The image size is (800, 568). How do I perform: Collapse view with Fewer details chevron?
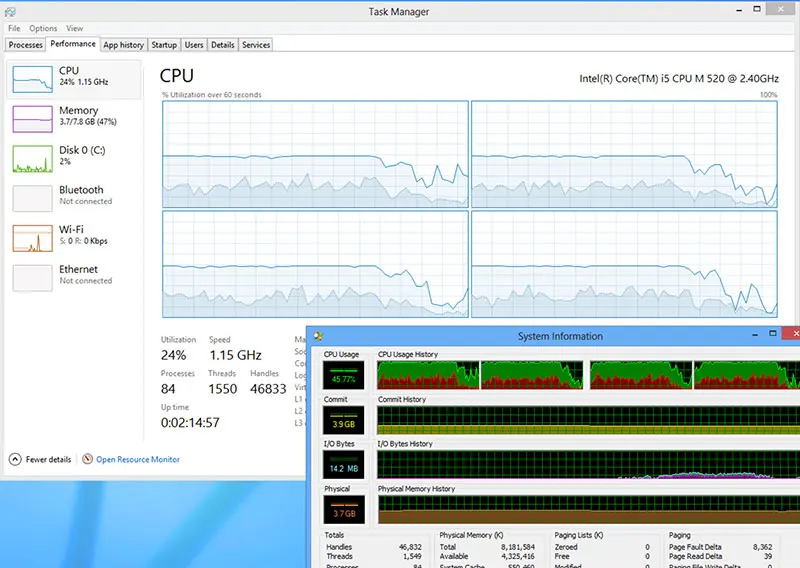(x=15, y=459)
